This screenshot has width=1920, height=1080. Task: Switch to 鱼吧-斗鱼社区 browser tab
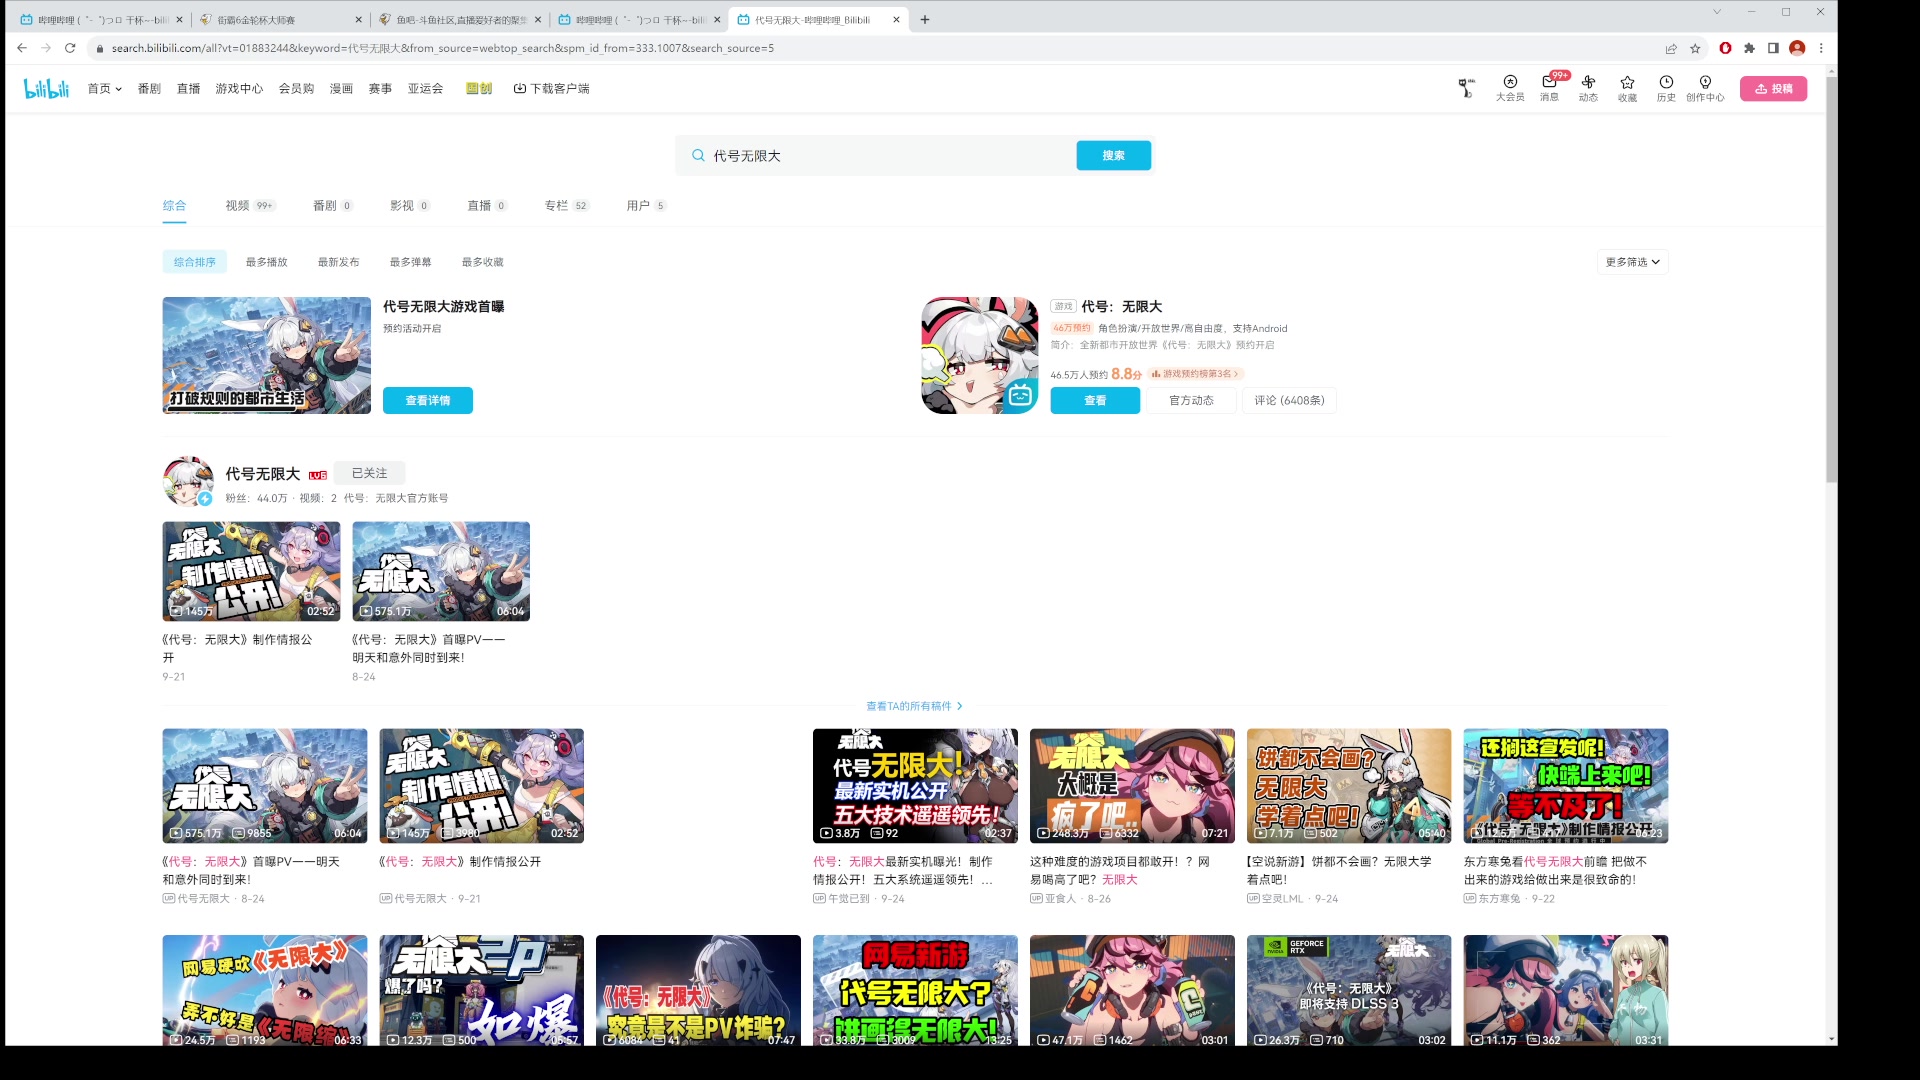tap(460, 19)
